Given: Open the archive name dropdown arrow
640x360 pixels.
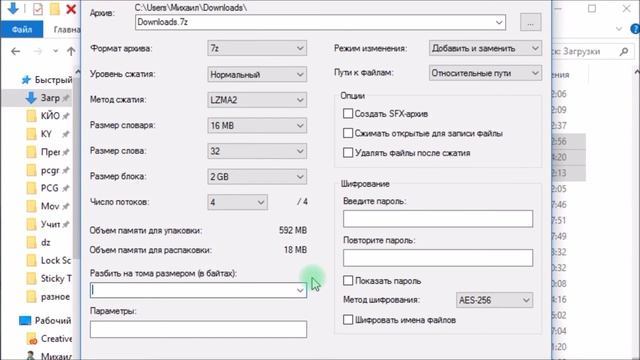Looking at the screenshot, I should point(499,22).
